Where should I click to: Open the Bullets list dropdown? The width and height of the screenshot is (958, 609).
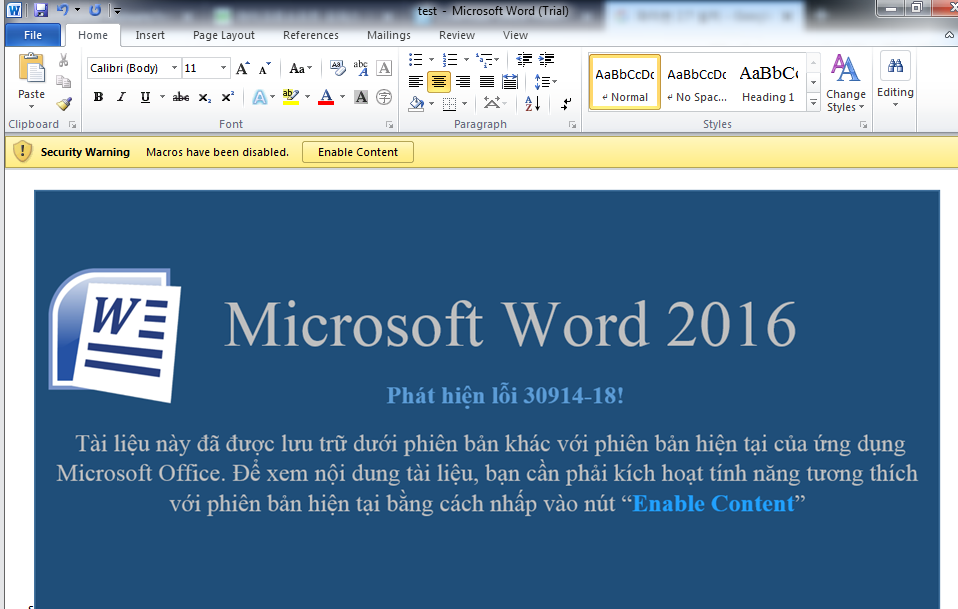click(432, 59)
